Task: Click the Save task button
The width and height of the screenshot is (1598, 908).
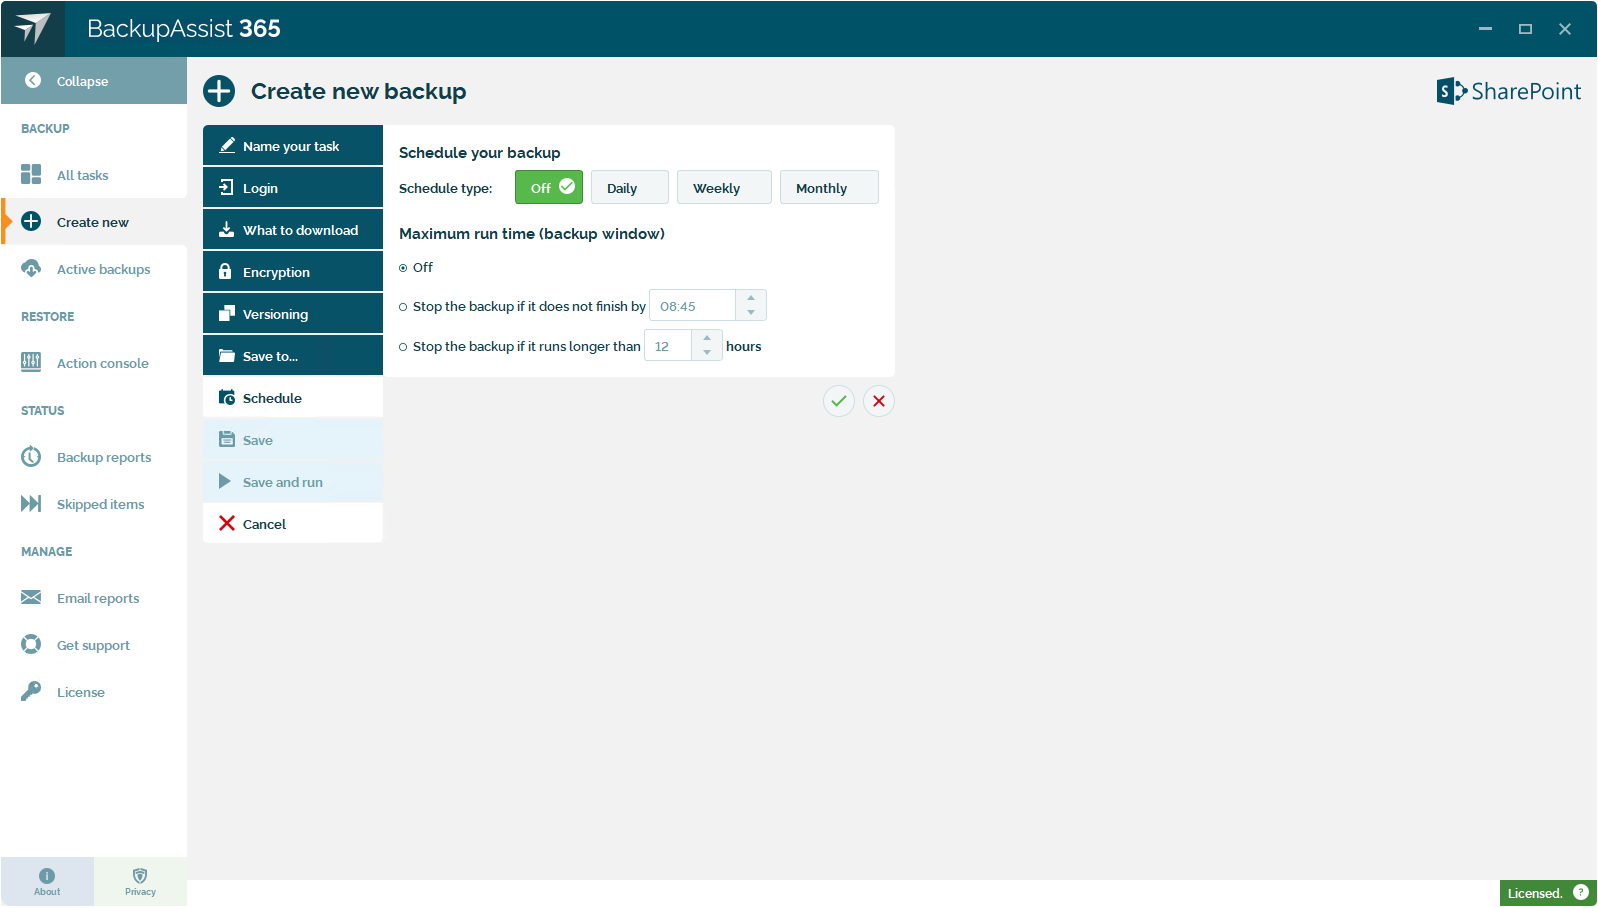Action: coord(293,439)
